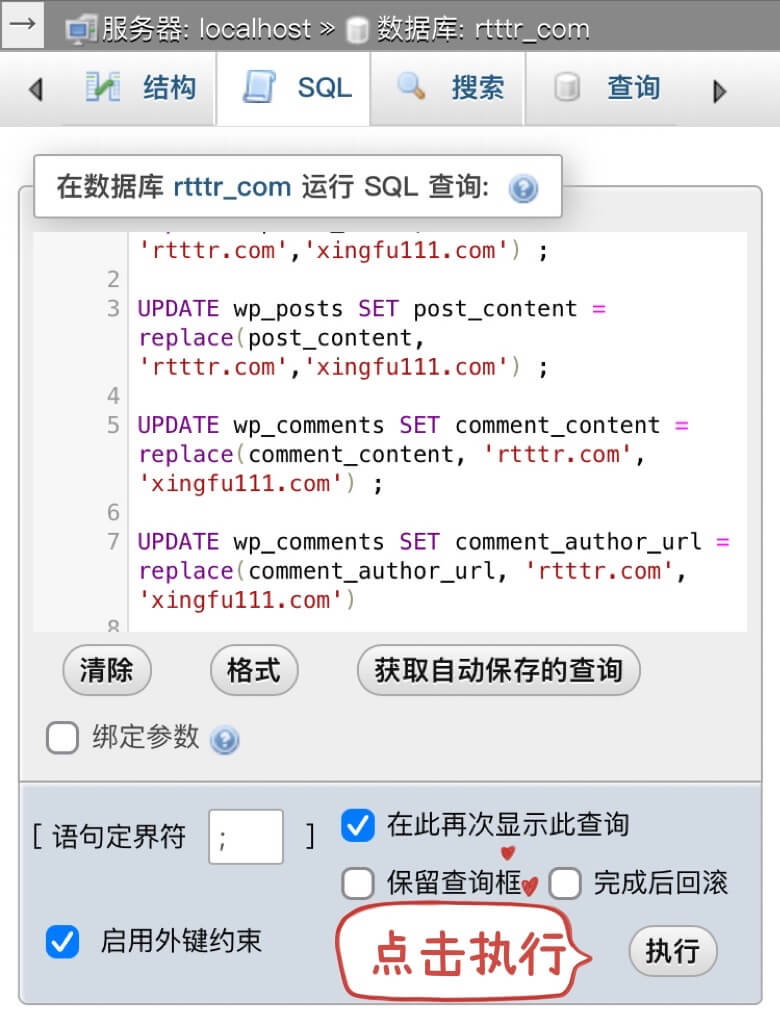
Task: Click the server icon next to localhost
Action: pos(81,29)
